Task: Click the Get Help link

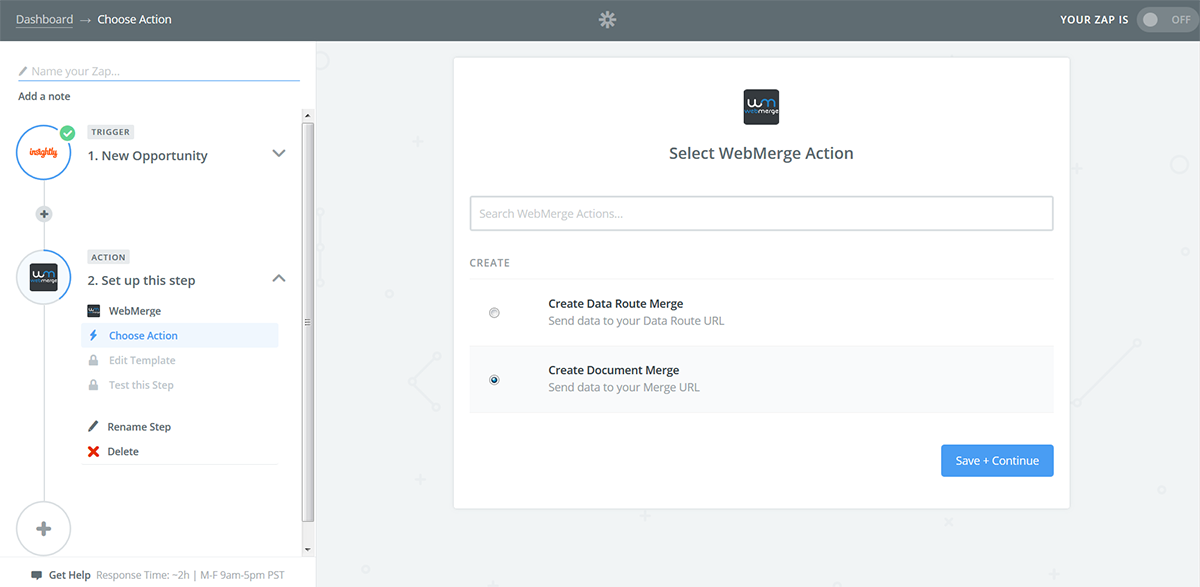Action: [70, 575]
